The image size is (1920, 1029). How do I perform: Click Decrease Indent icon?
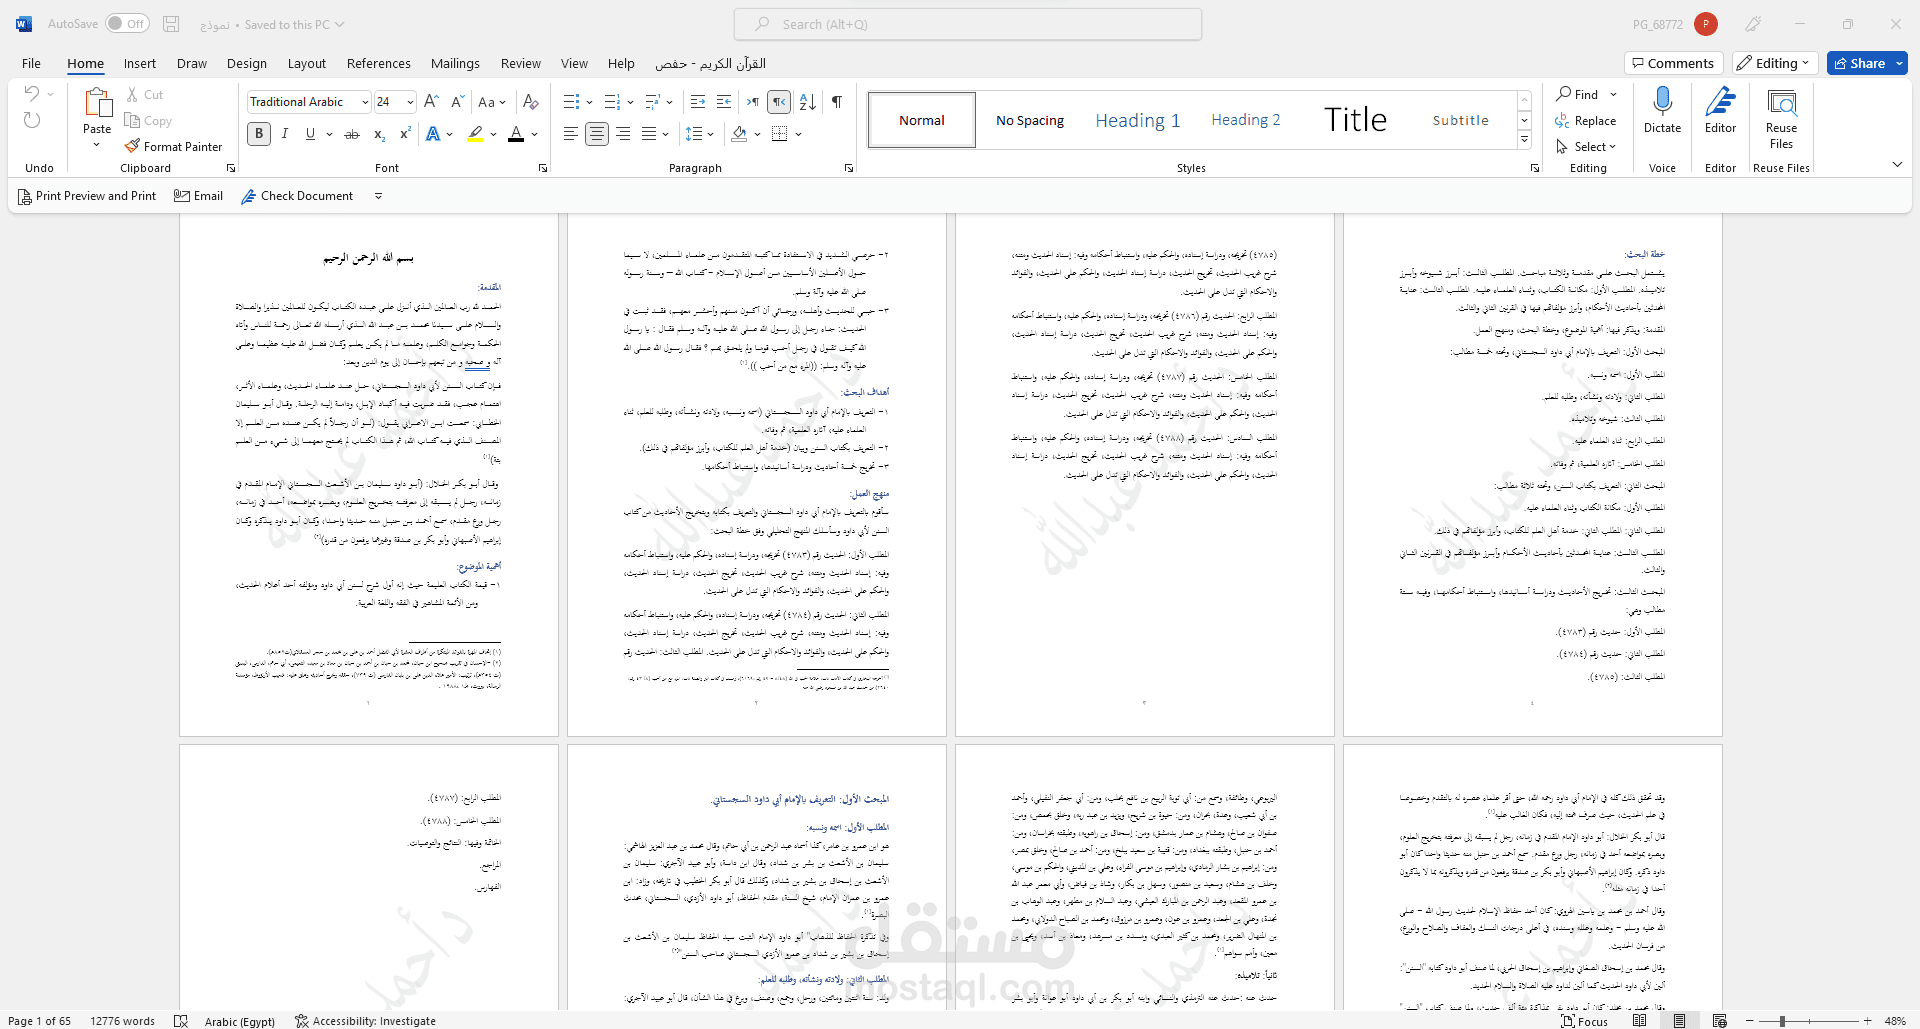point(698,101)
